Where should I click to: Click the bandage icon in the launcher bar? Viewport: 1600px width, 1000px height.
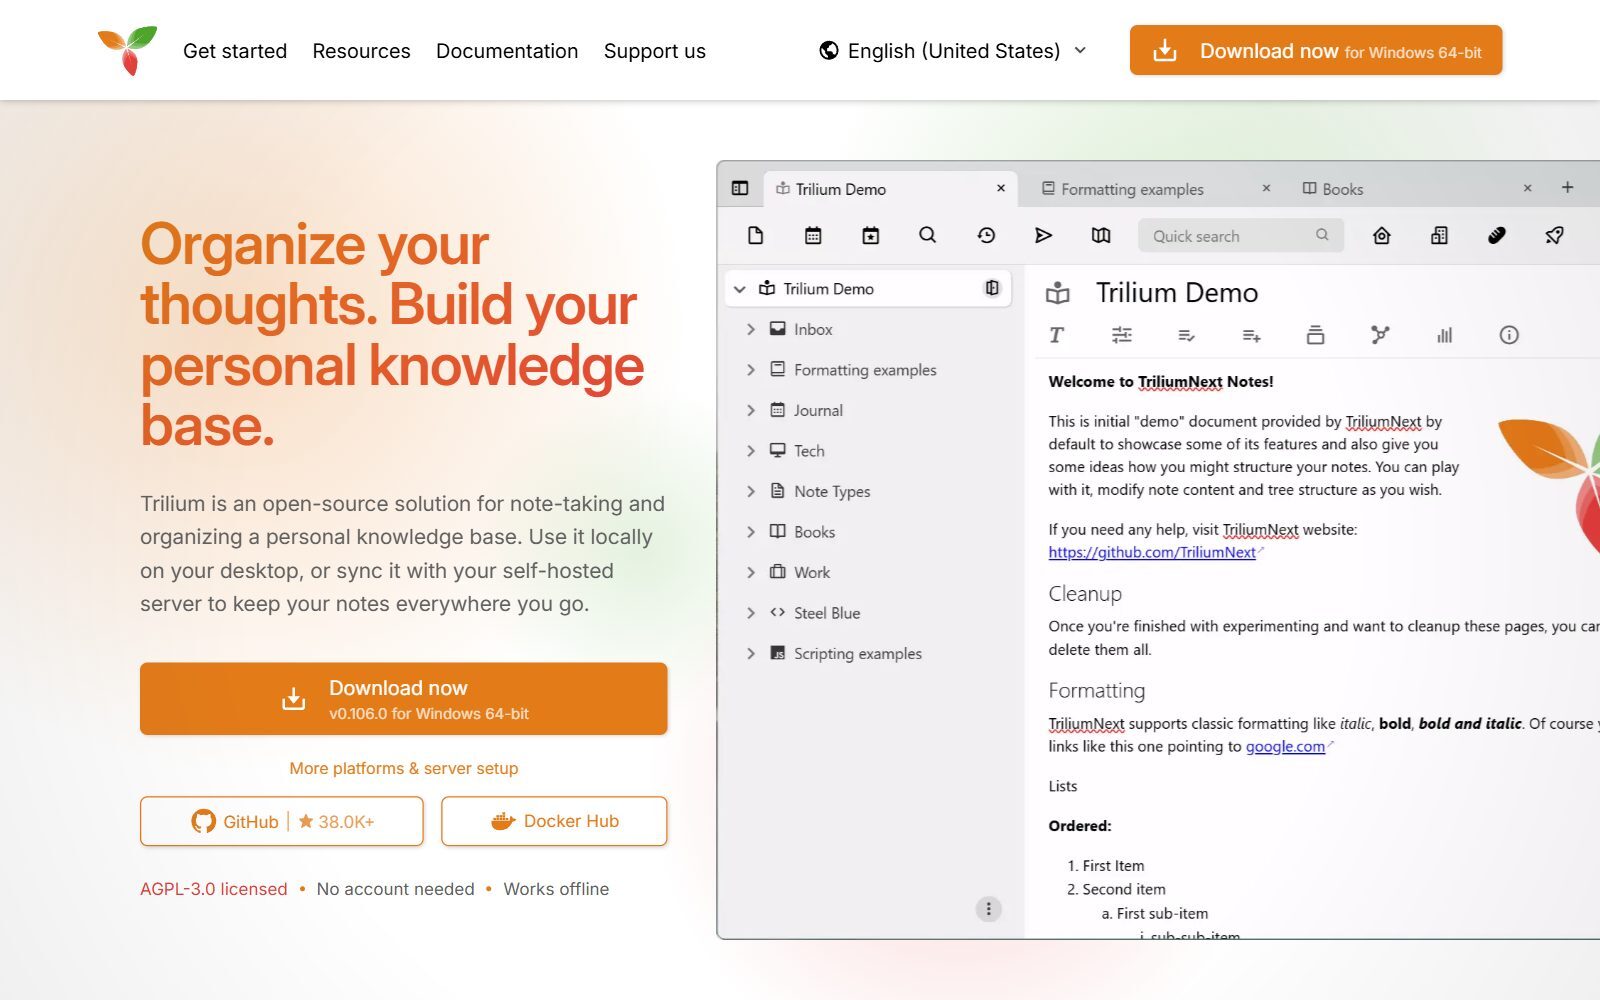click(1497, 235)
